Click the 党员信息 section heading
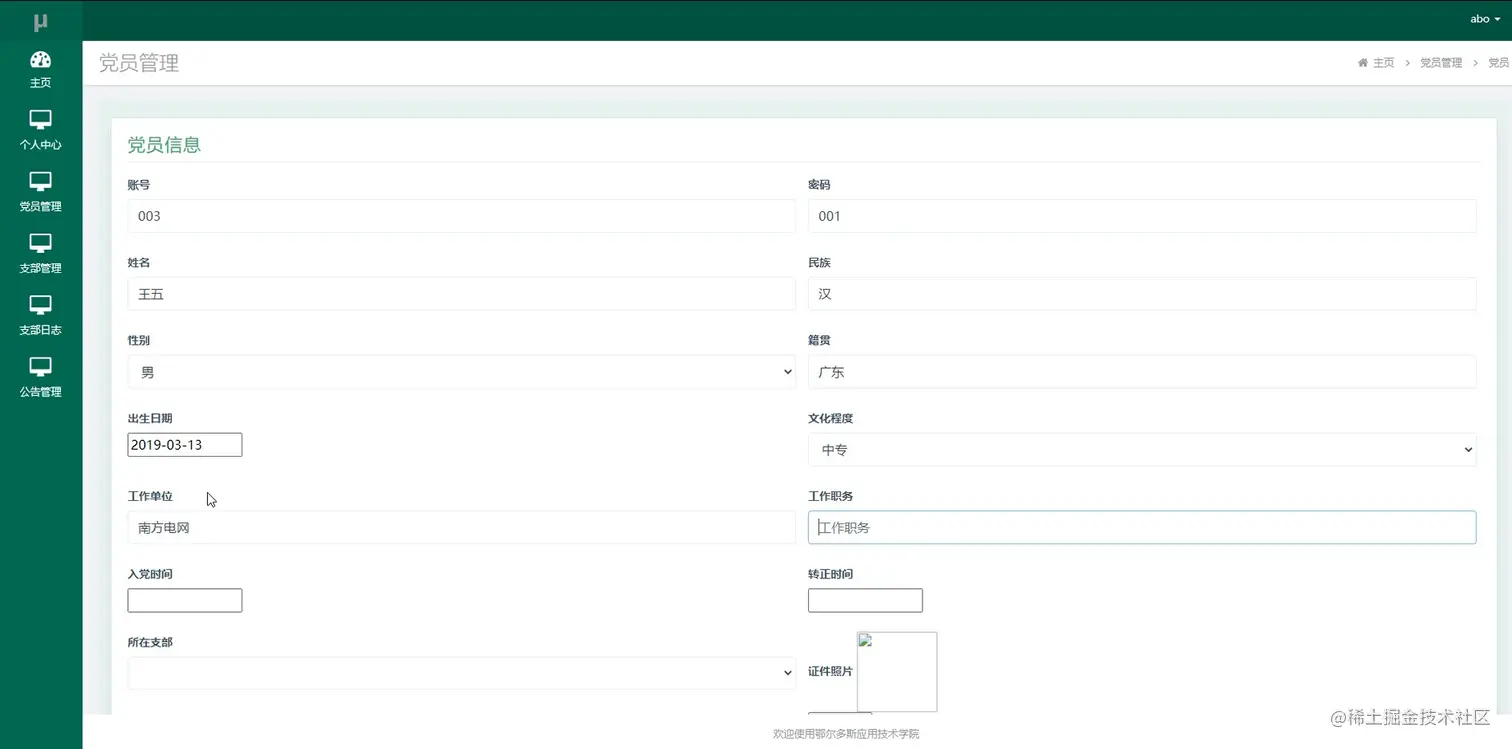The width and height of the screenshot is (1512, 749). coord(164,145)
